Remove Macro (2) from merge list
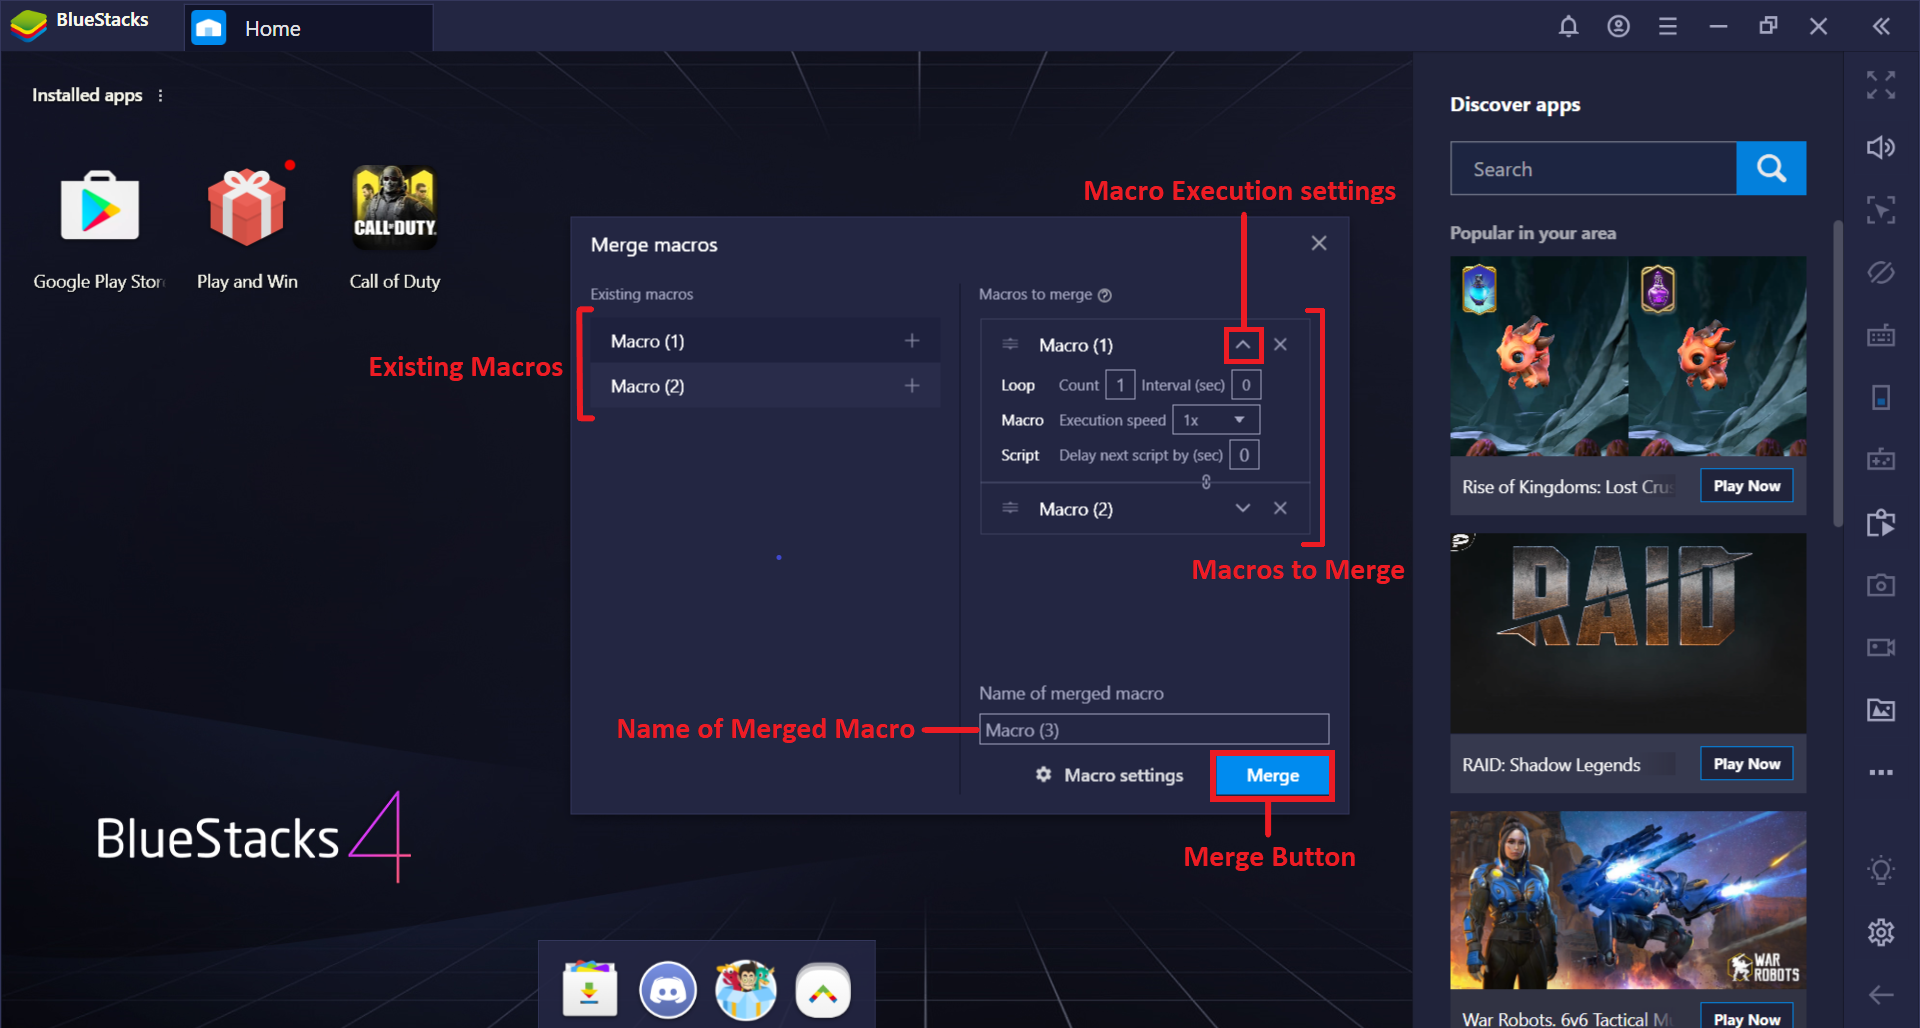1920x1028 pixels. [x=1280, y=508]
